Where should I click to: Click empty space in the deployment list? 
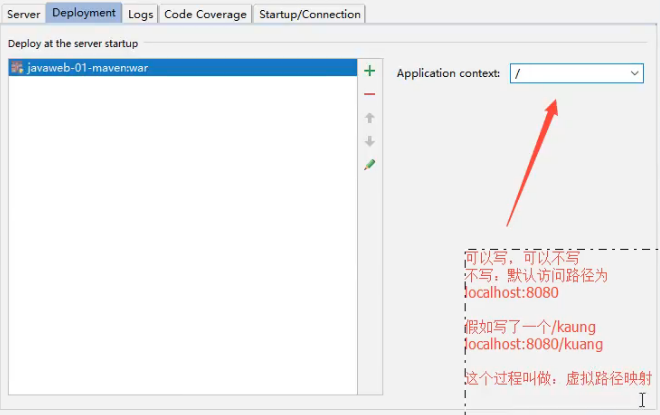(x=180, y=250)
